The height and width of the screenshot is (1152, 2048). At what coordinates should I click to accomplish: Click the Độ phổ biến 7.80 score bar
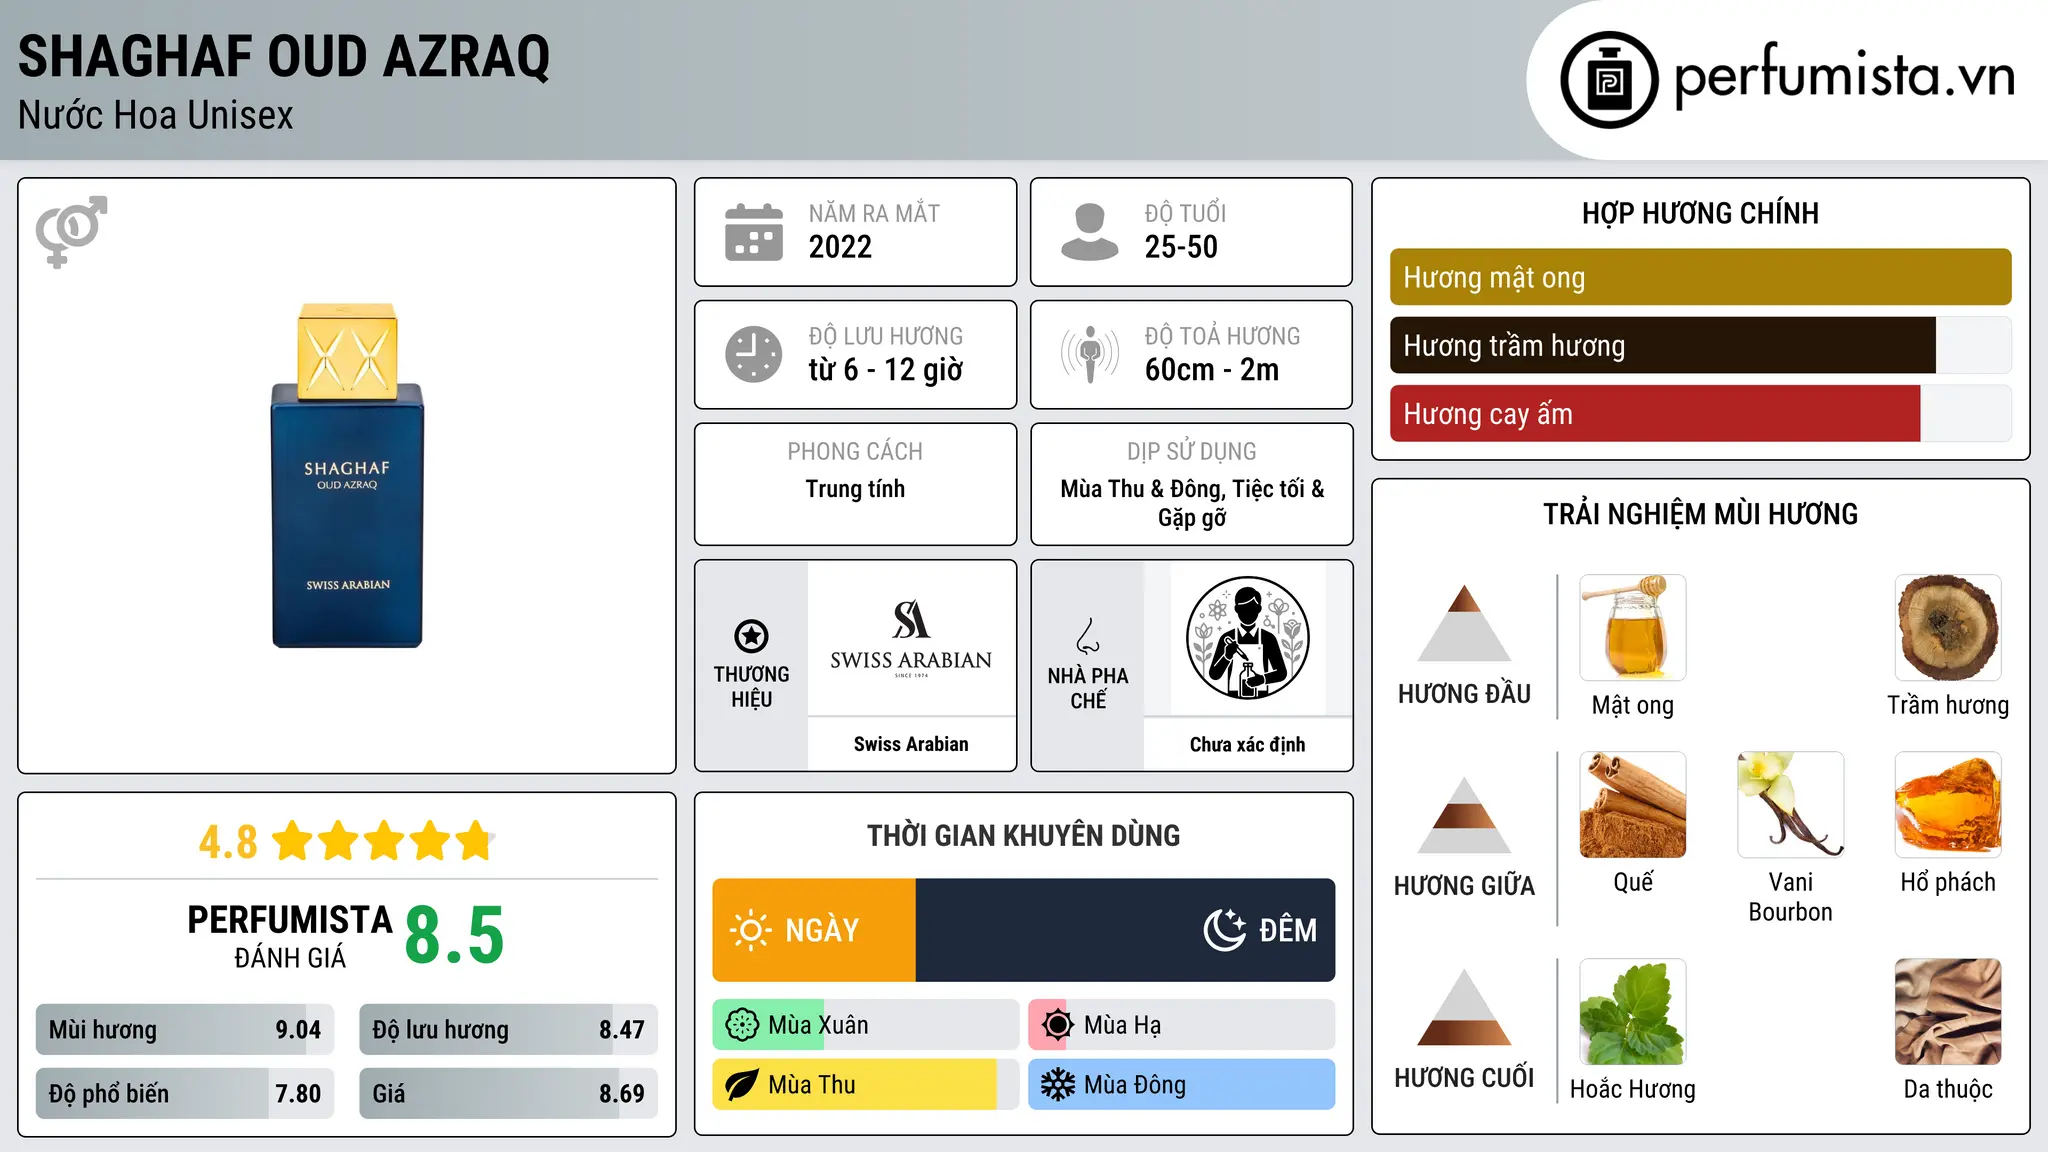click(185, 1093)
